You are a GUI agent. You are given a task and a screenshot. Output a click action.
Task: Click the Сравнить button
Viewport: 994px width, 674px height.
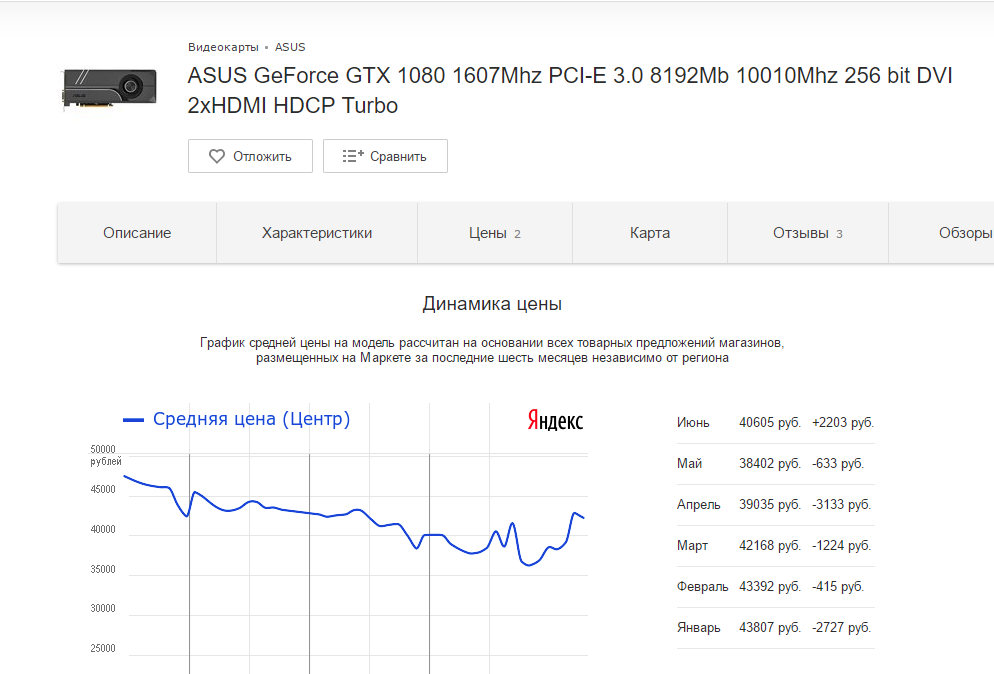(x=385, y=156)
